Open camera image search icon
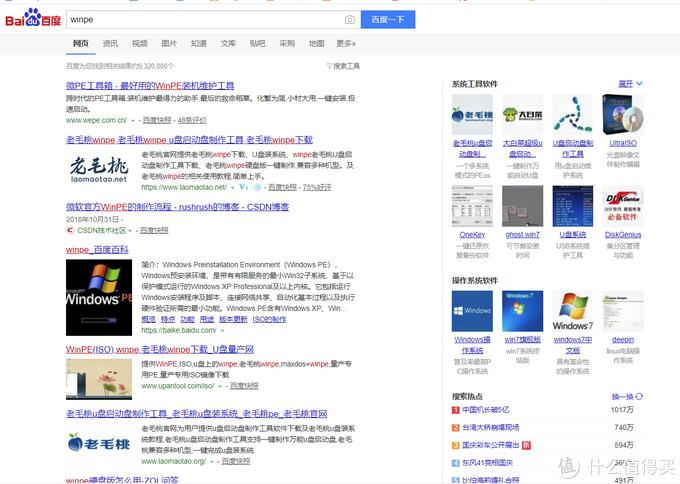This screenshot has width=680, height=484. tap(350, 20)
